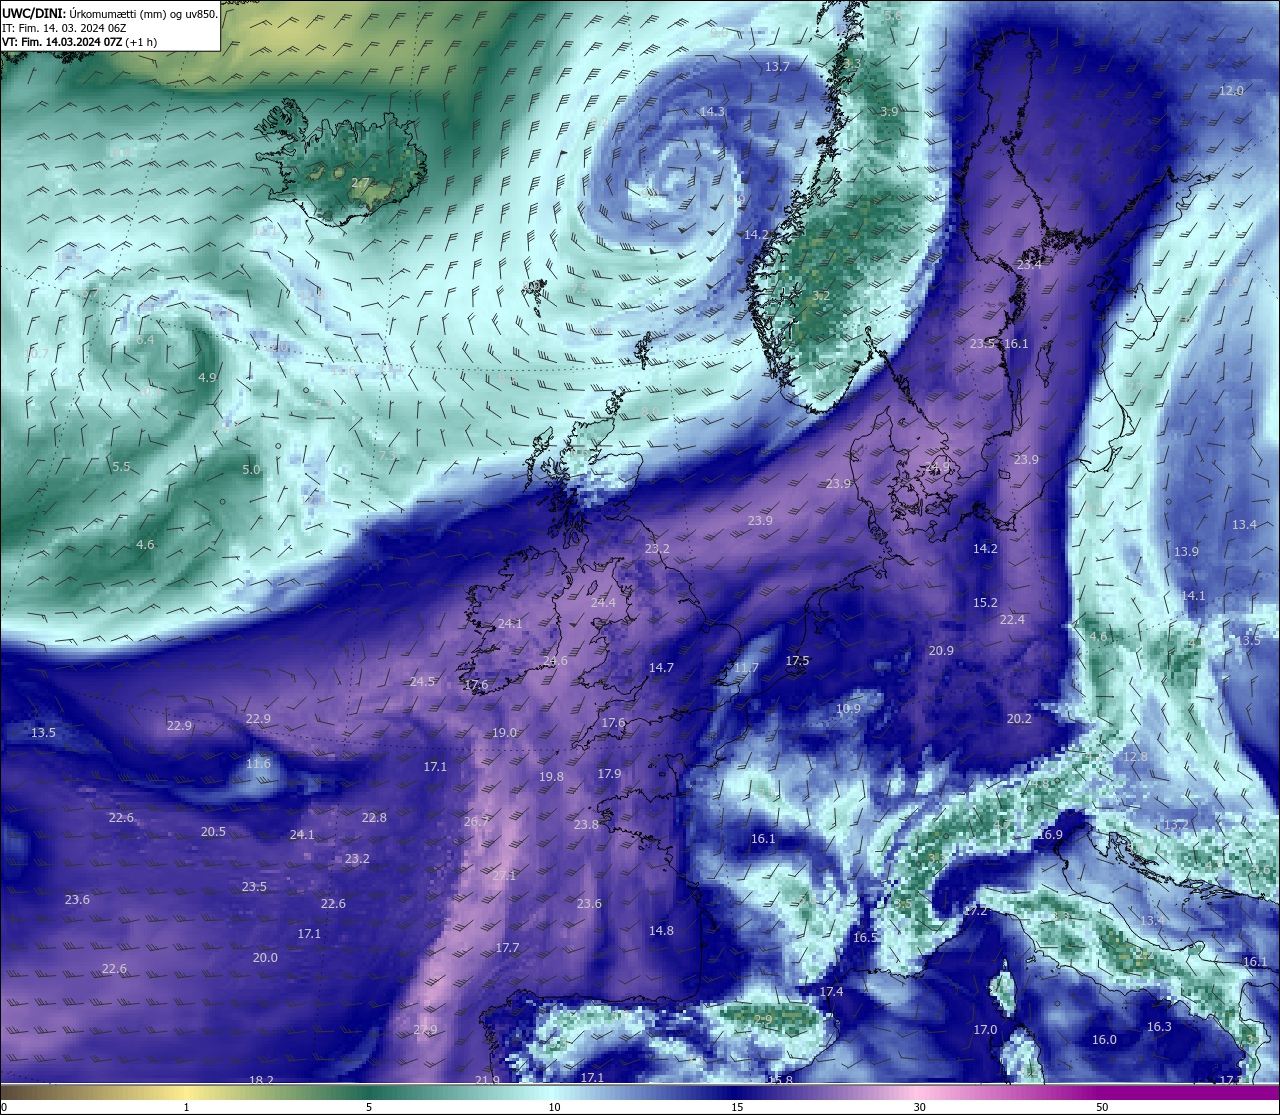Select the 27.1 value in the pink band
Image resolution: width=1280 pixels, height=1115 pixels.
[504, 875]
